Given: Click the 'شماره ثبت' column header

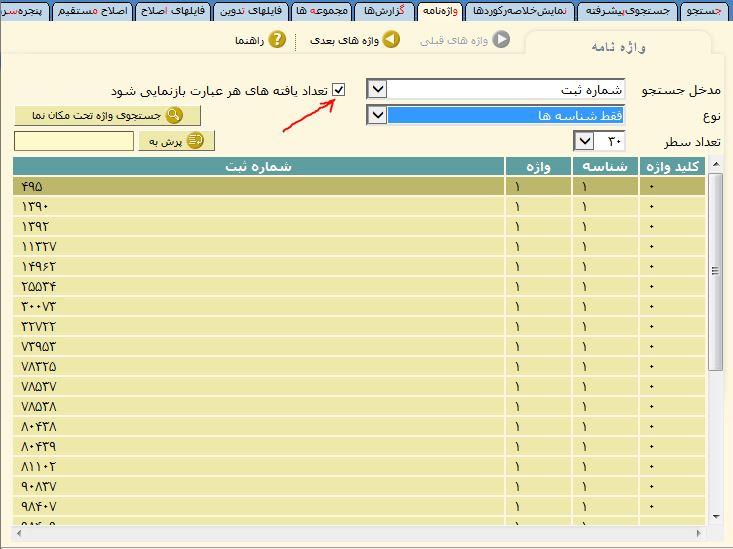Looking at the screenshot, I should tap(260, 166).
